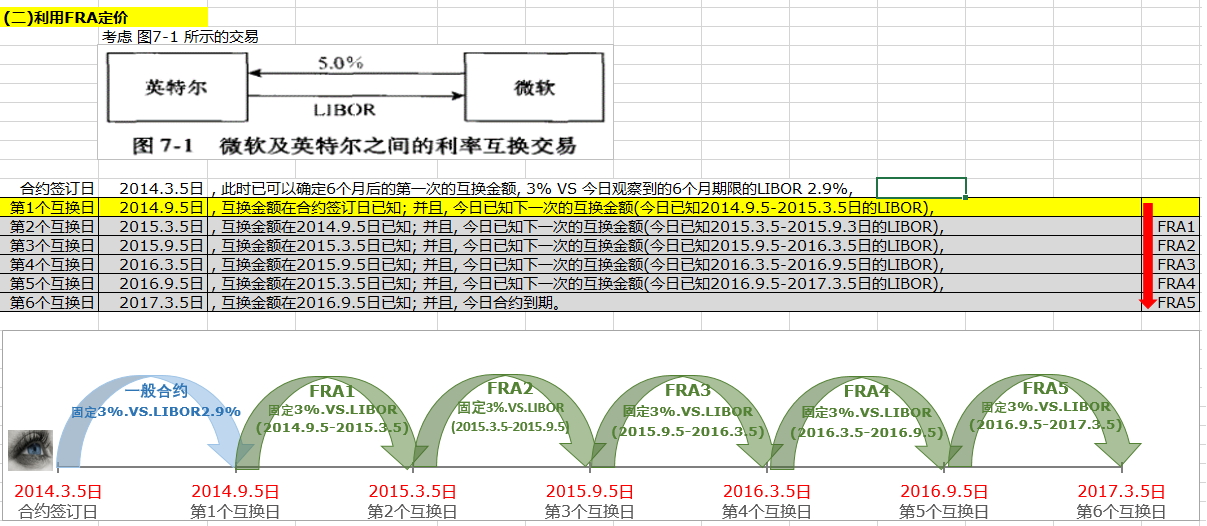Click '第1个互换日' label below the timeline

click(x=235, y=512)
